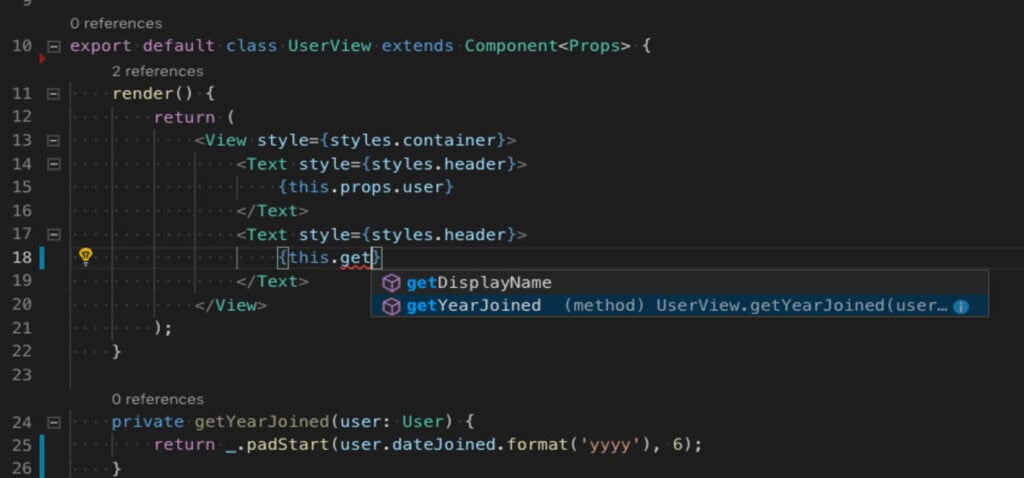Click the Component<Props> type on line 10
The image size is (1024, 478).
(x=544, y=47)
